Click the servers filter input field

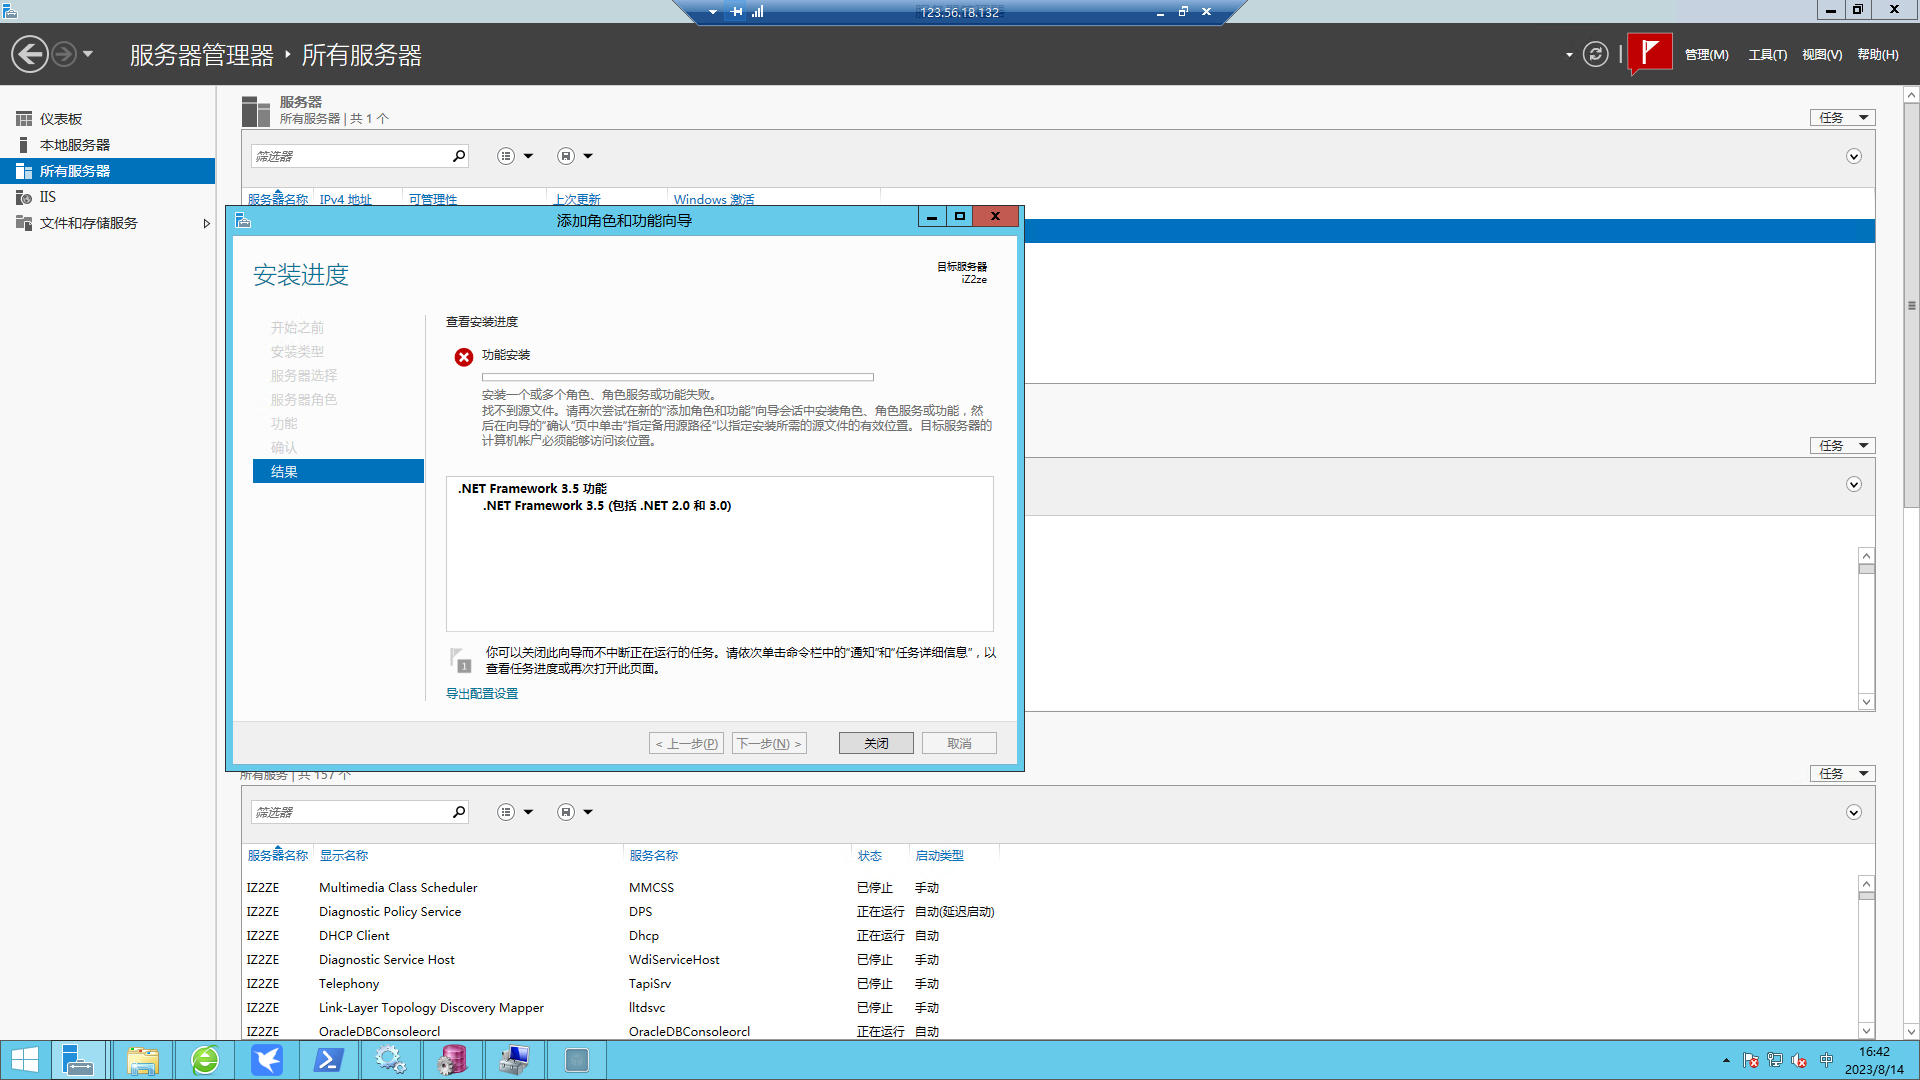click(x=350, y=156)
